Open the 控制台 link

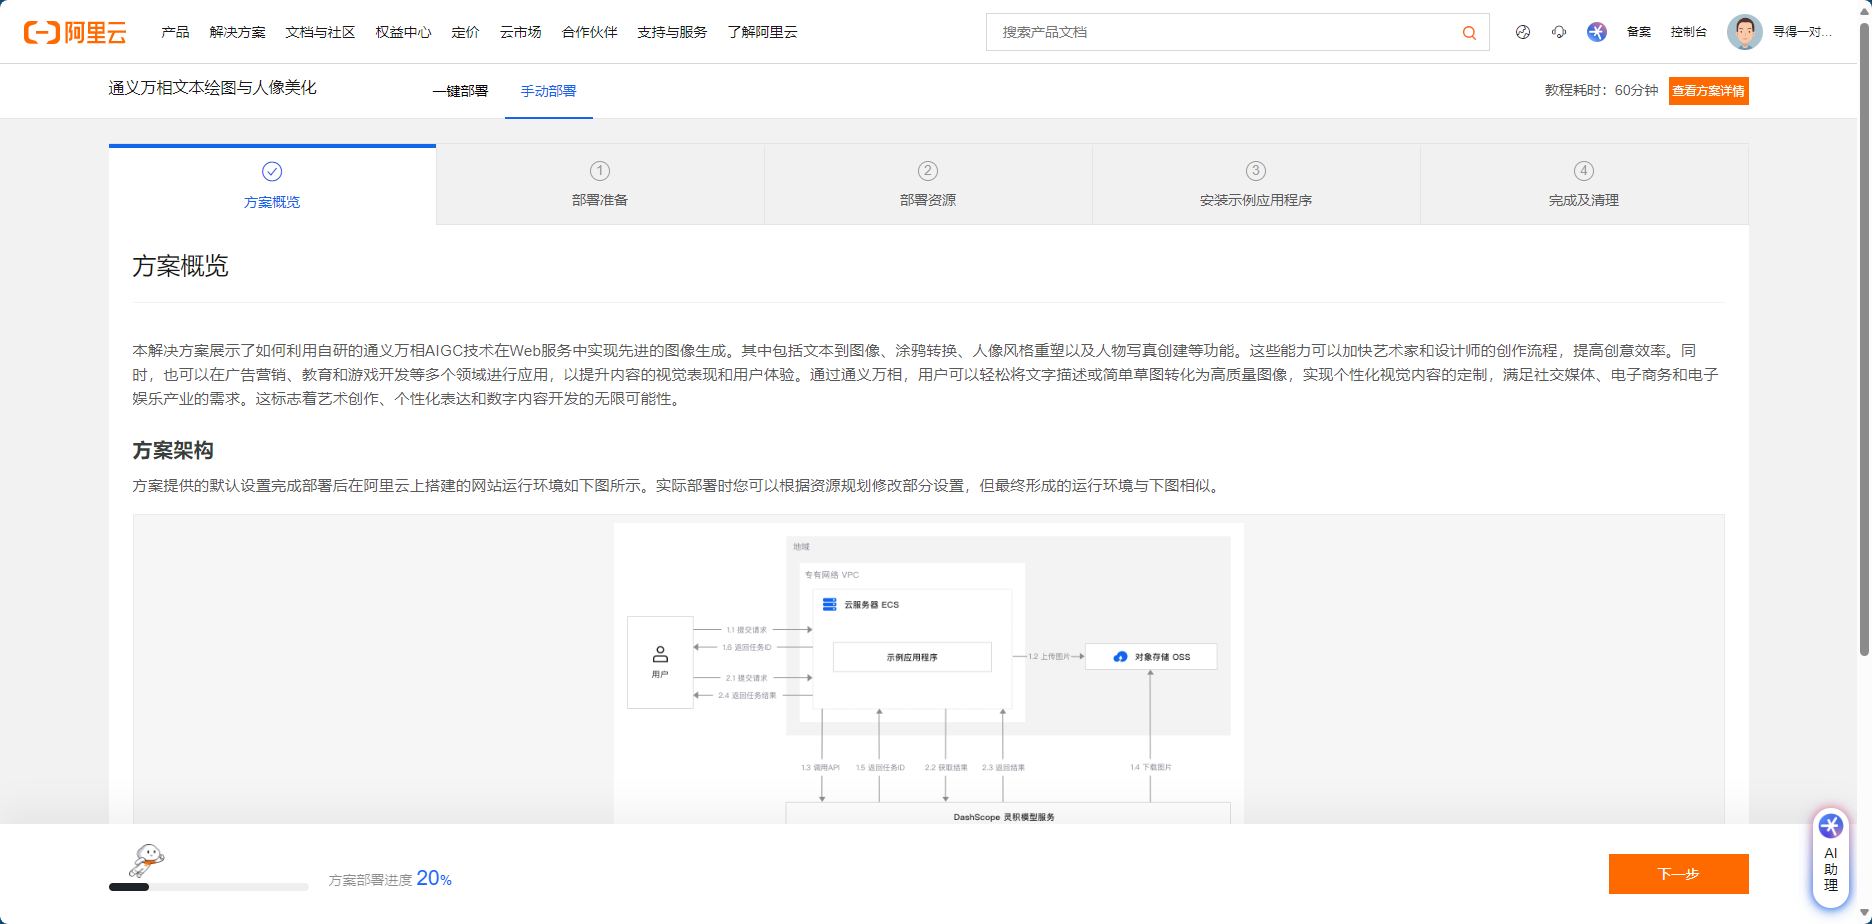(1689, 32)
